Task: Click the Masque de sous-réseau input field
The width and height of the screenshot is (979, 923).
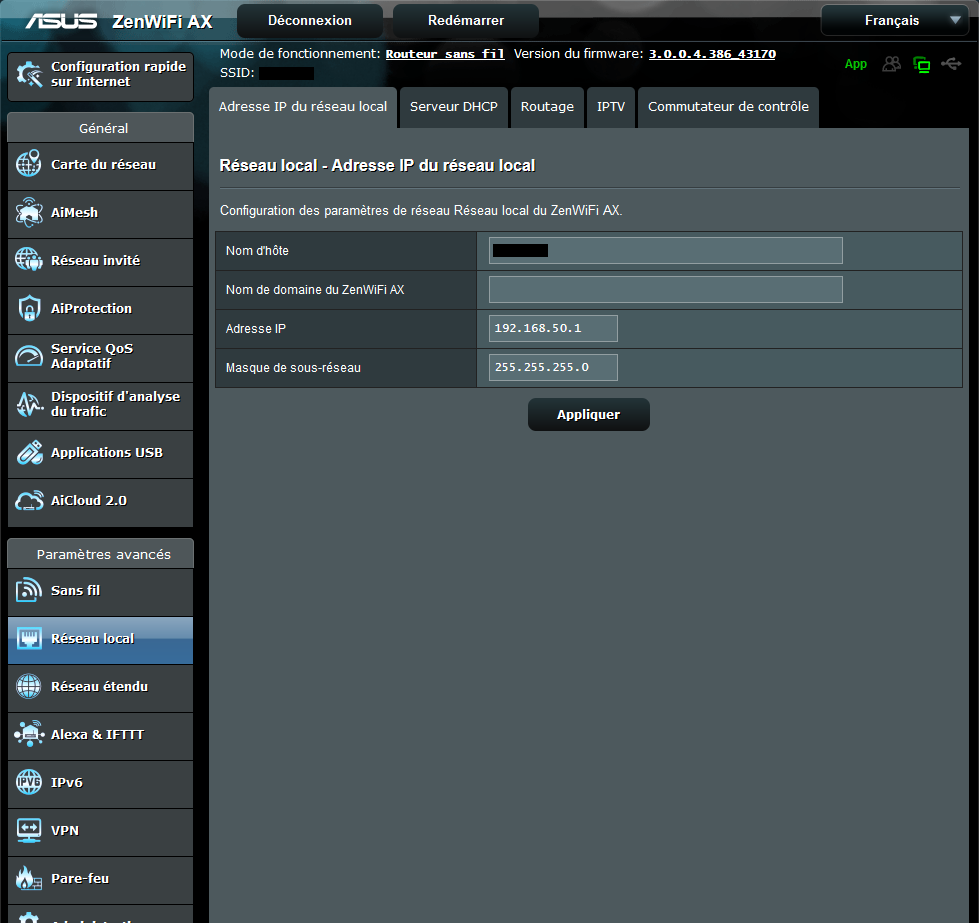Action: pyautogui.click(x=553, y=367)
